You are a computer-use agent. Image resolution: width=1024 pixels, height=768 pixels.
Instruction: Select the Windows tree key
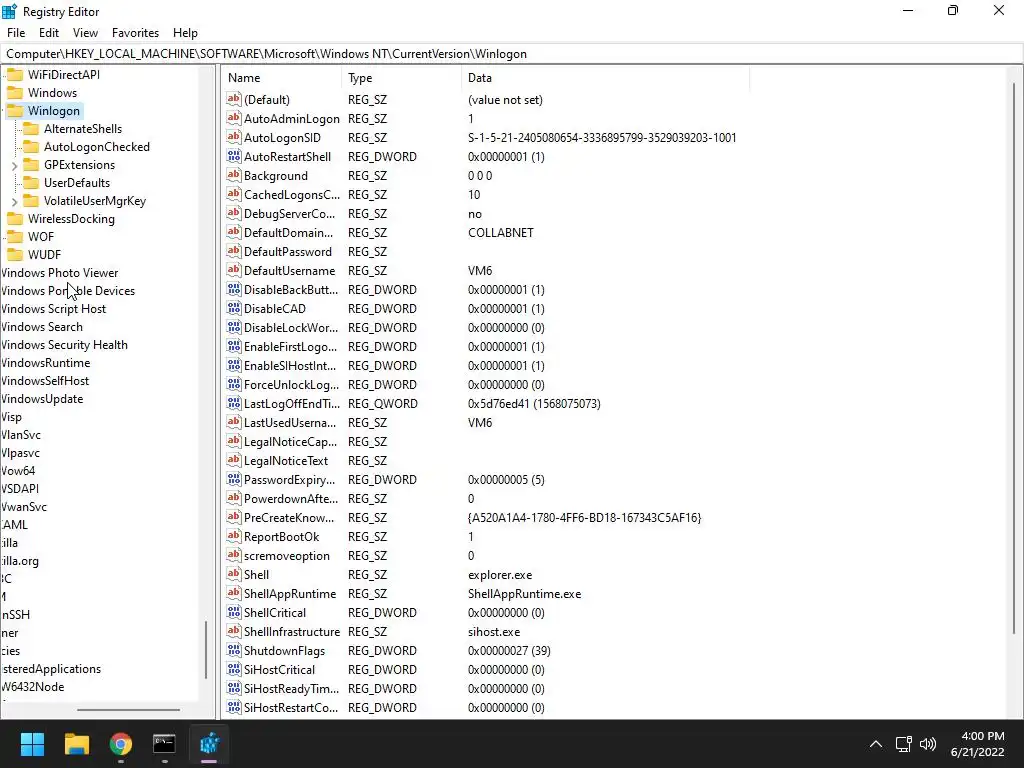click(52, 93)
